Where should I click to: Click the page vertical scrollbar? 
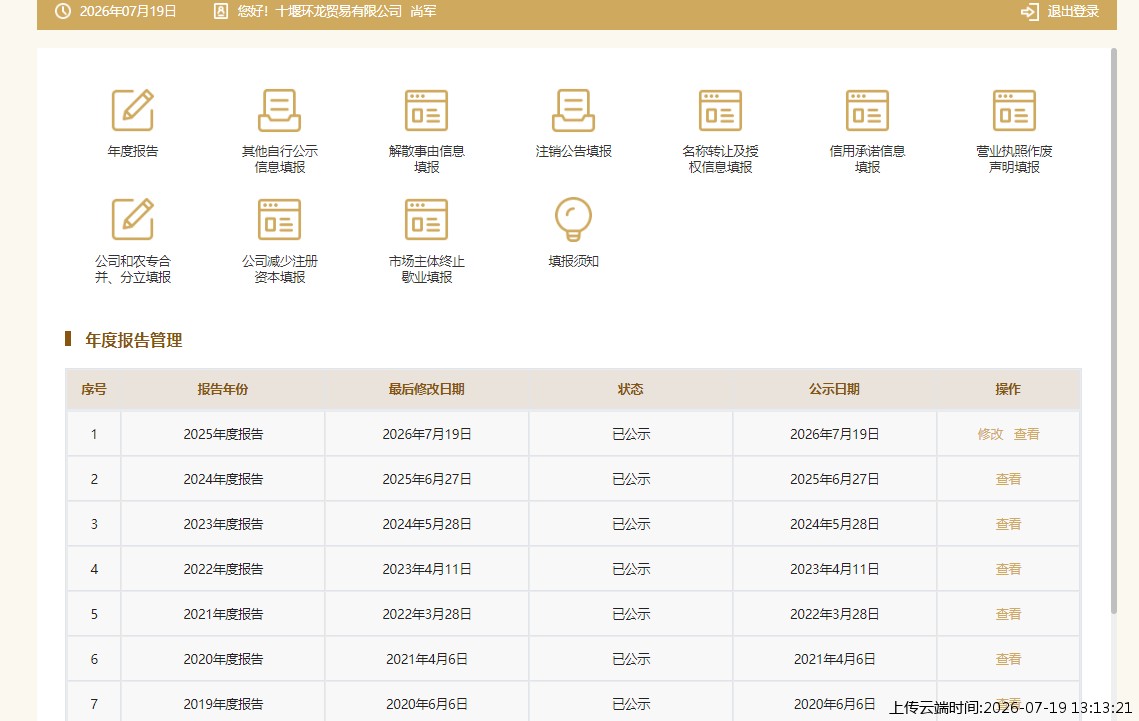coord(1114,331)
